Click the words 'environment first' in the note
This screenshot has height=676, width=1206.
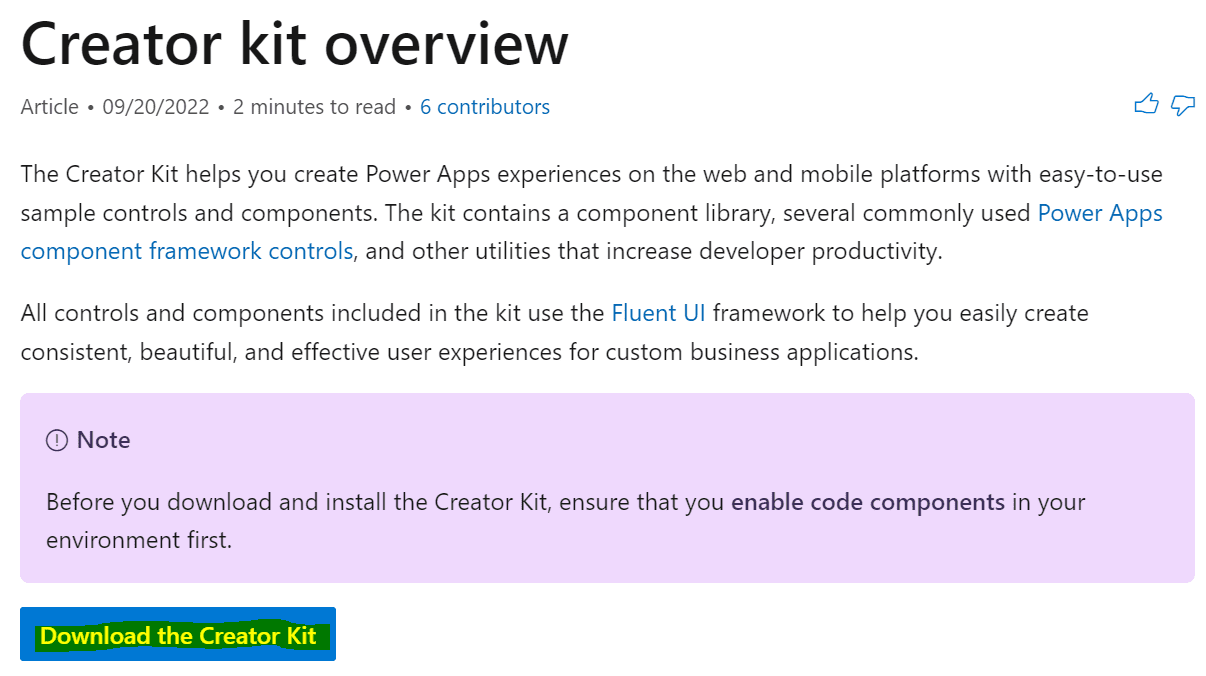(x=138, y=541)
